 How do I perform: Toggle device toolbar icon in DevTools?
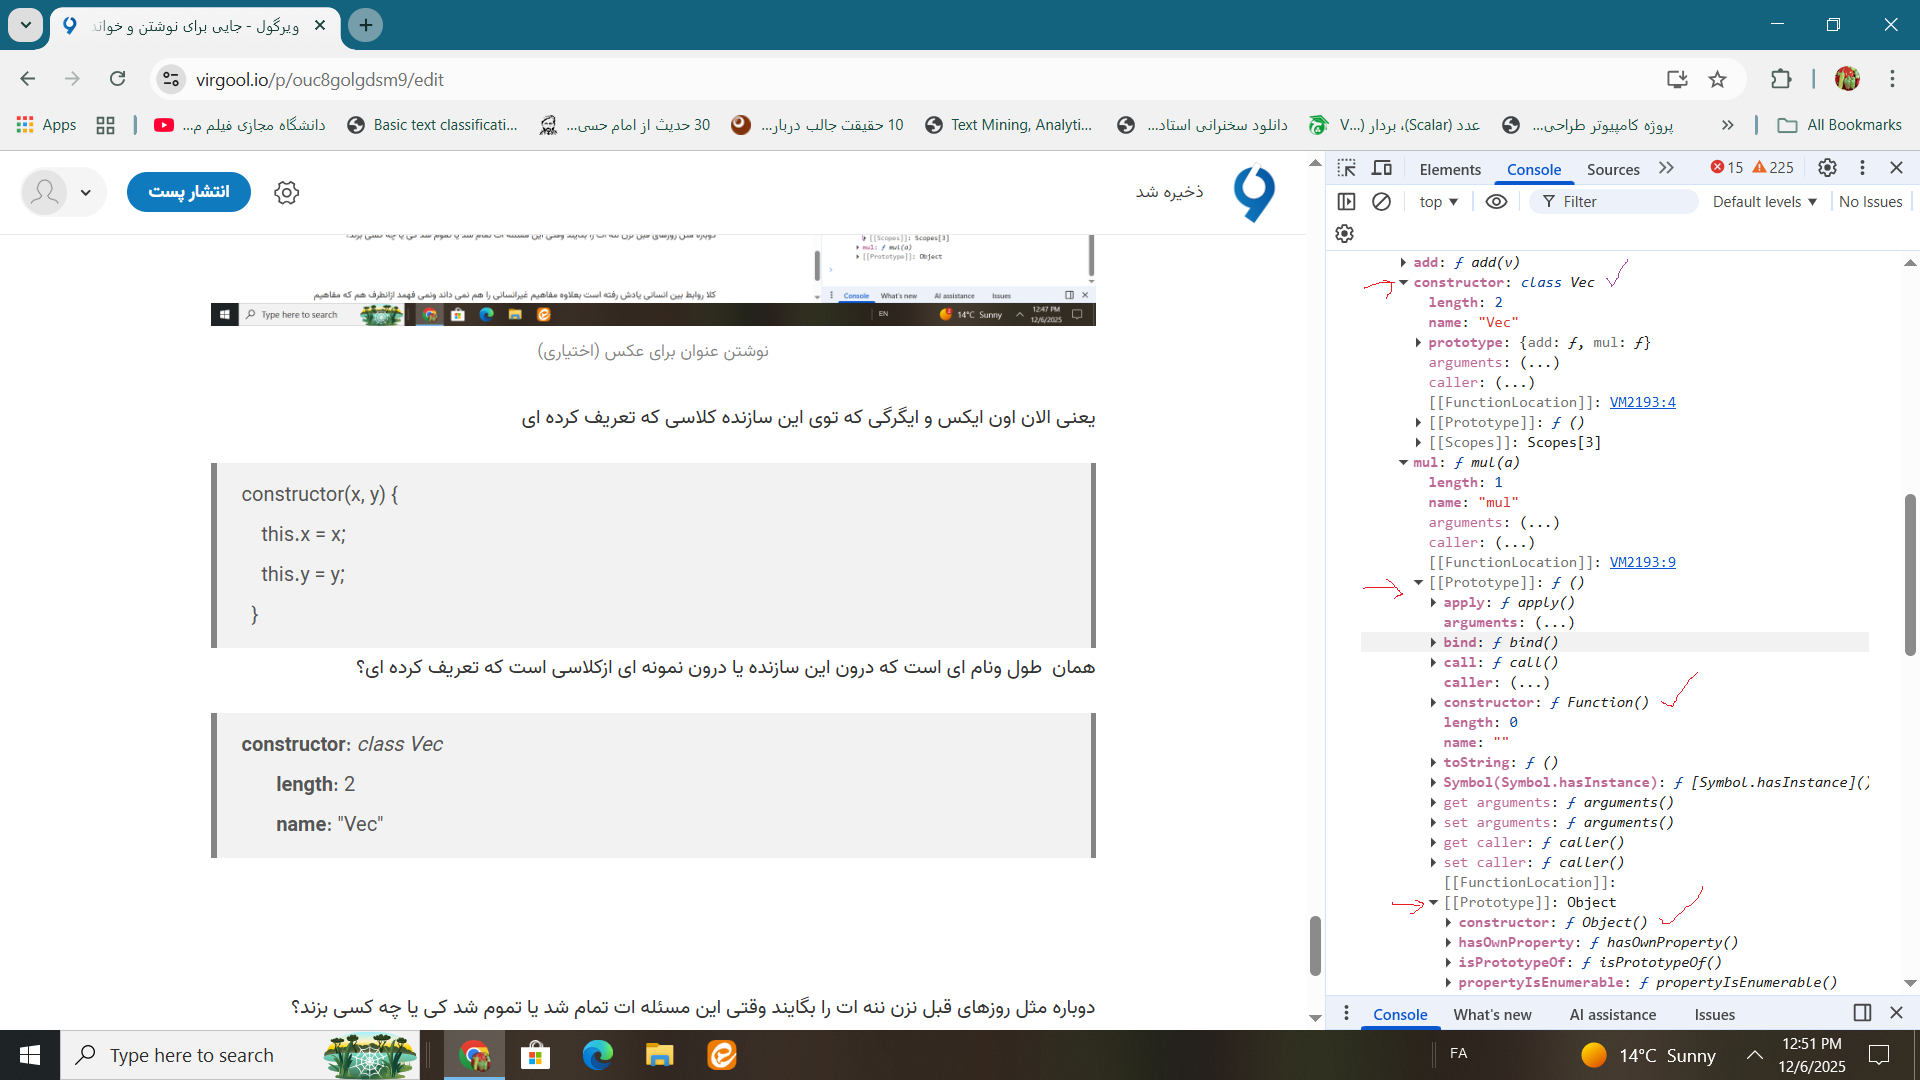[x=1382, y=168]
